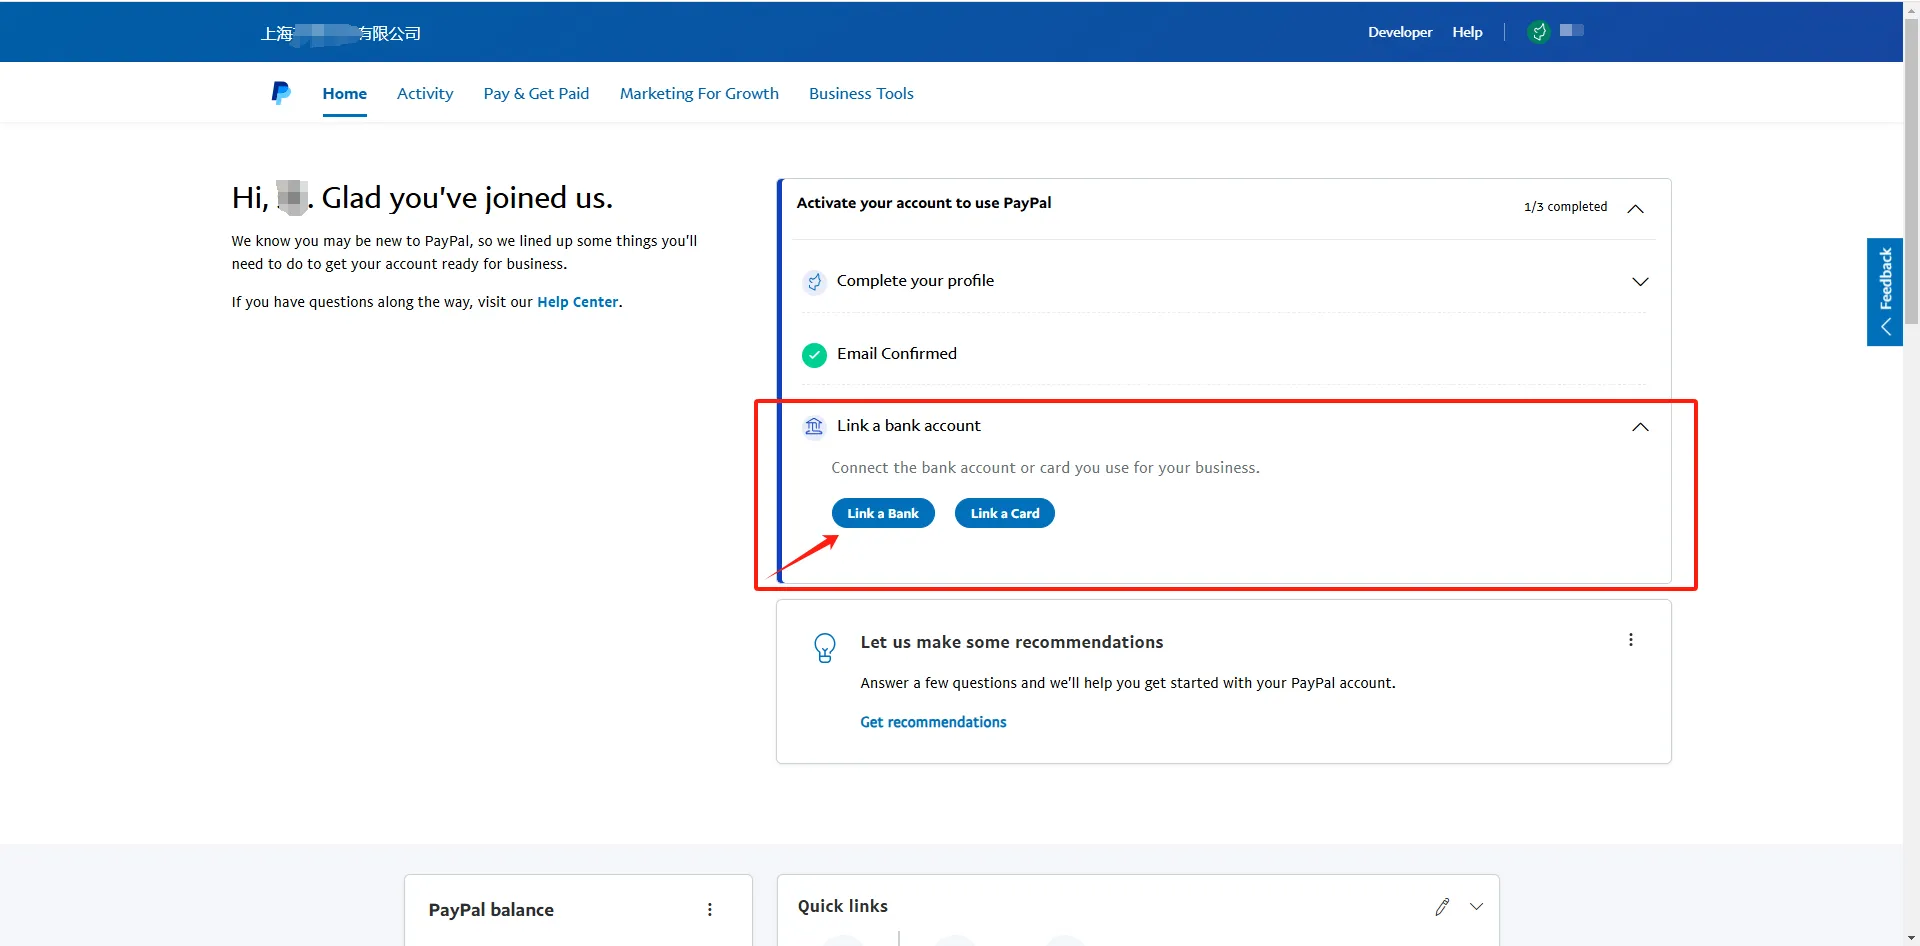The width and height of the screenshot is (1920, 946).
Task: Open Marketing For Growth menu
Action: tap(699, 93)
